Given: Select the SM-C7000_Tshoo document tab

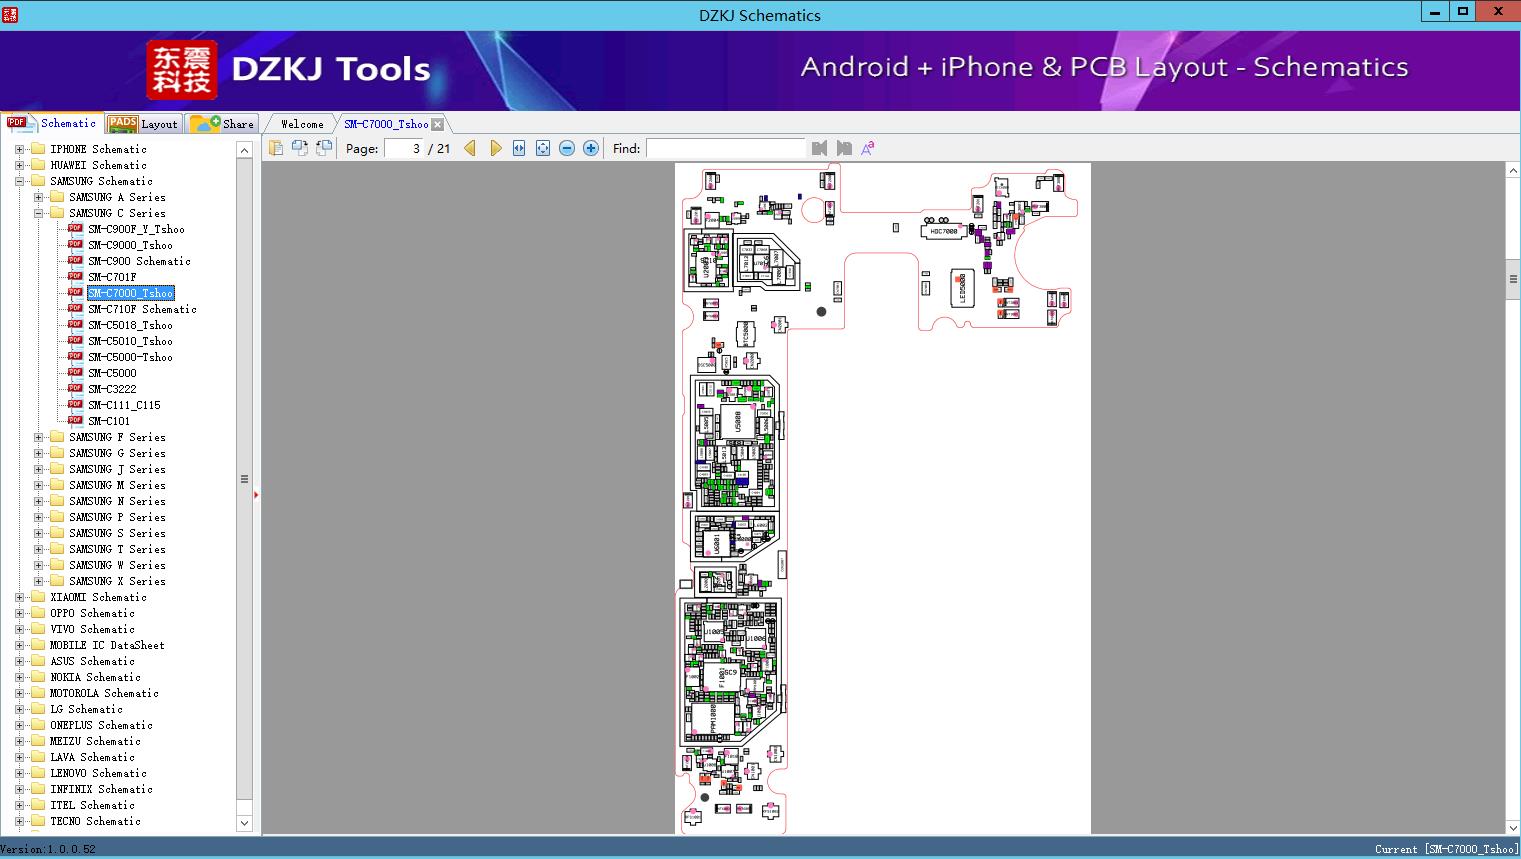Looking at the screenshot, I should tap(386, 124).
